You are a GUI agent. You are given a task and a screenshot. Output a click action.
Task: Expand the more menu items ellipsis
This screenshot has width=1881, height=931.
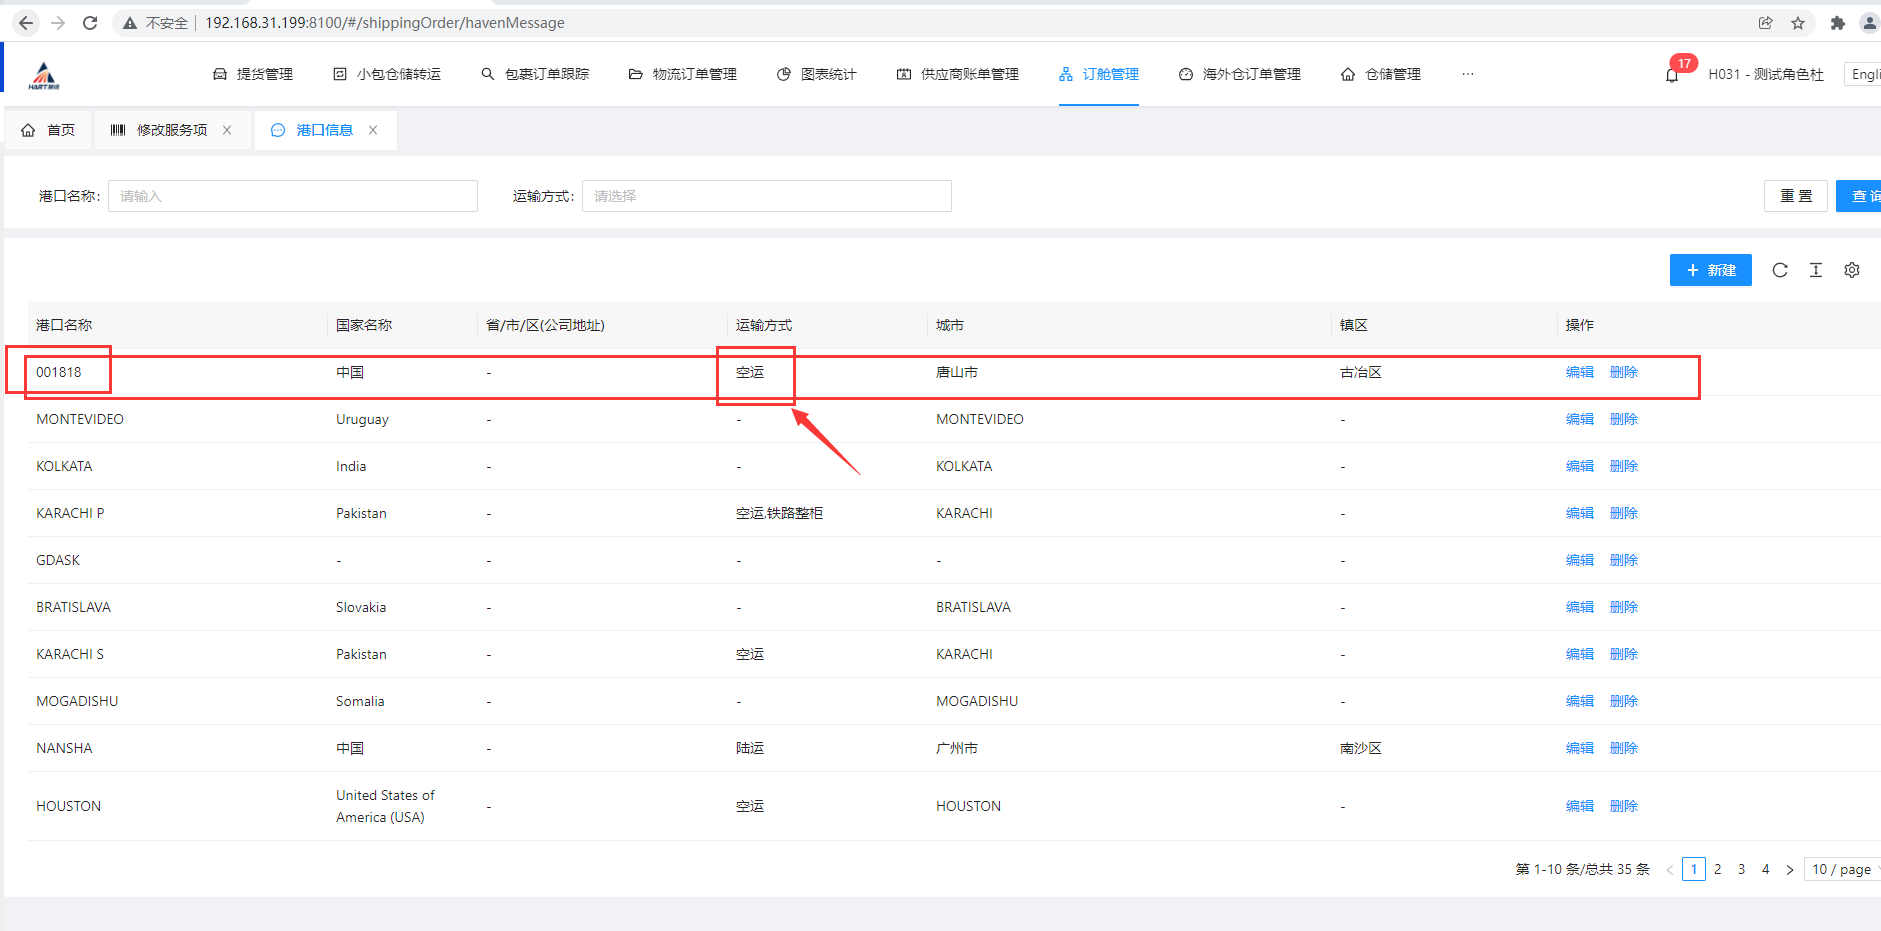[x=1467, y=74]
